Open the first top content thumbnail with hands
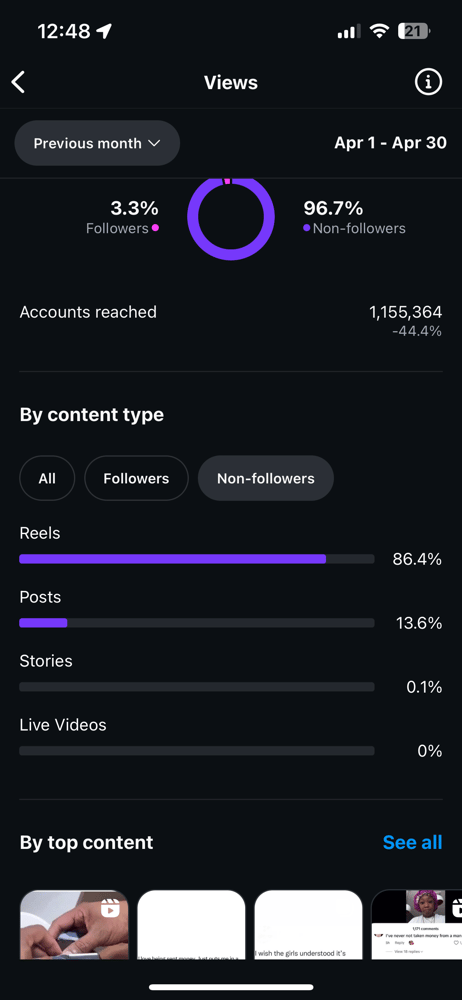Screen dimensions: 462x1000 coord(74,925)
